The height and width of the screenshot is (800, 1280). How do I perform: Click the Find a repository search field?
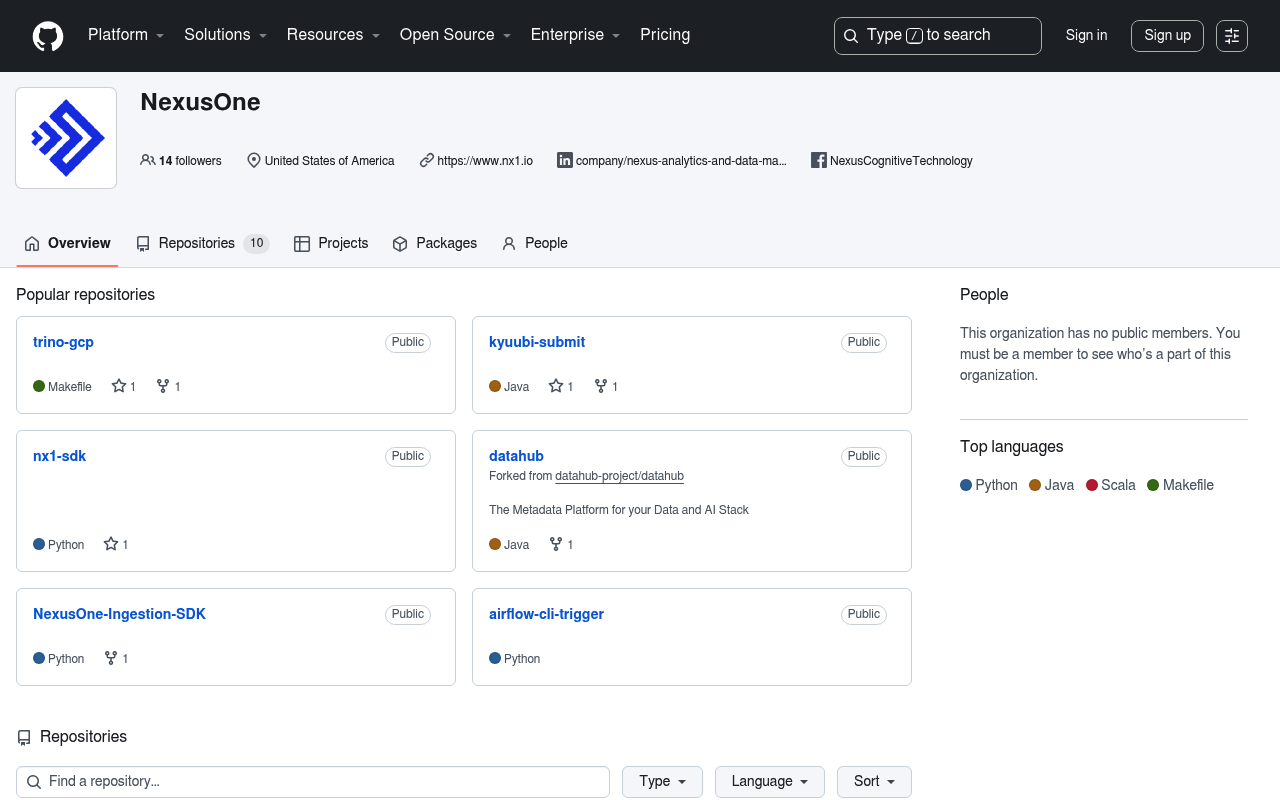(x=313, y=782)
